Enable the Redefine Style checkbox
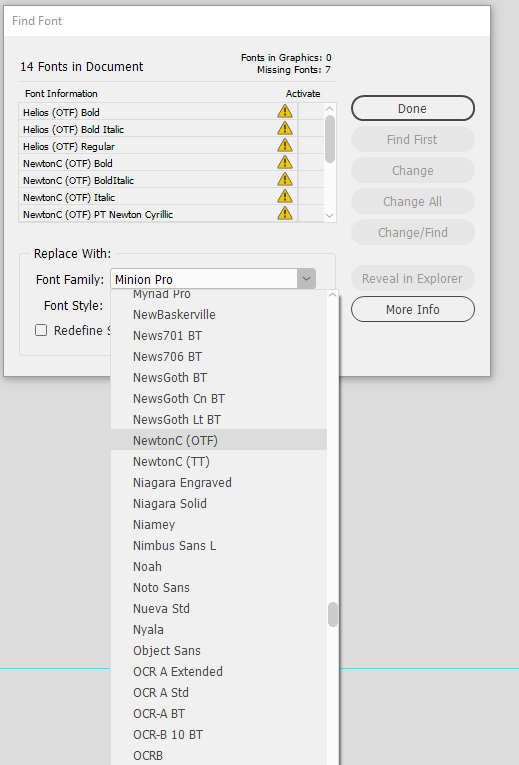Viewport: 519px width, 765px height. pyautogui.click(x=41, y=330)
